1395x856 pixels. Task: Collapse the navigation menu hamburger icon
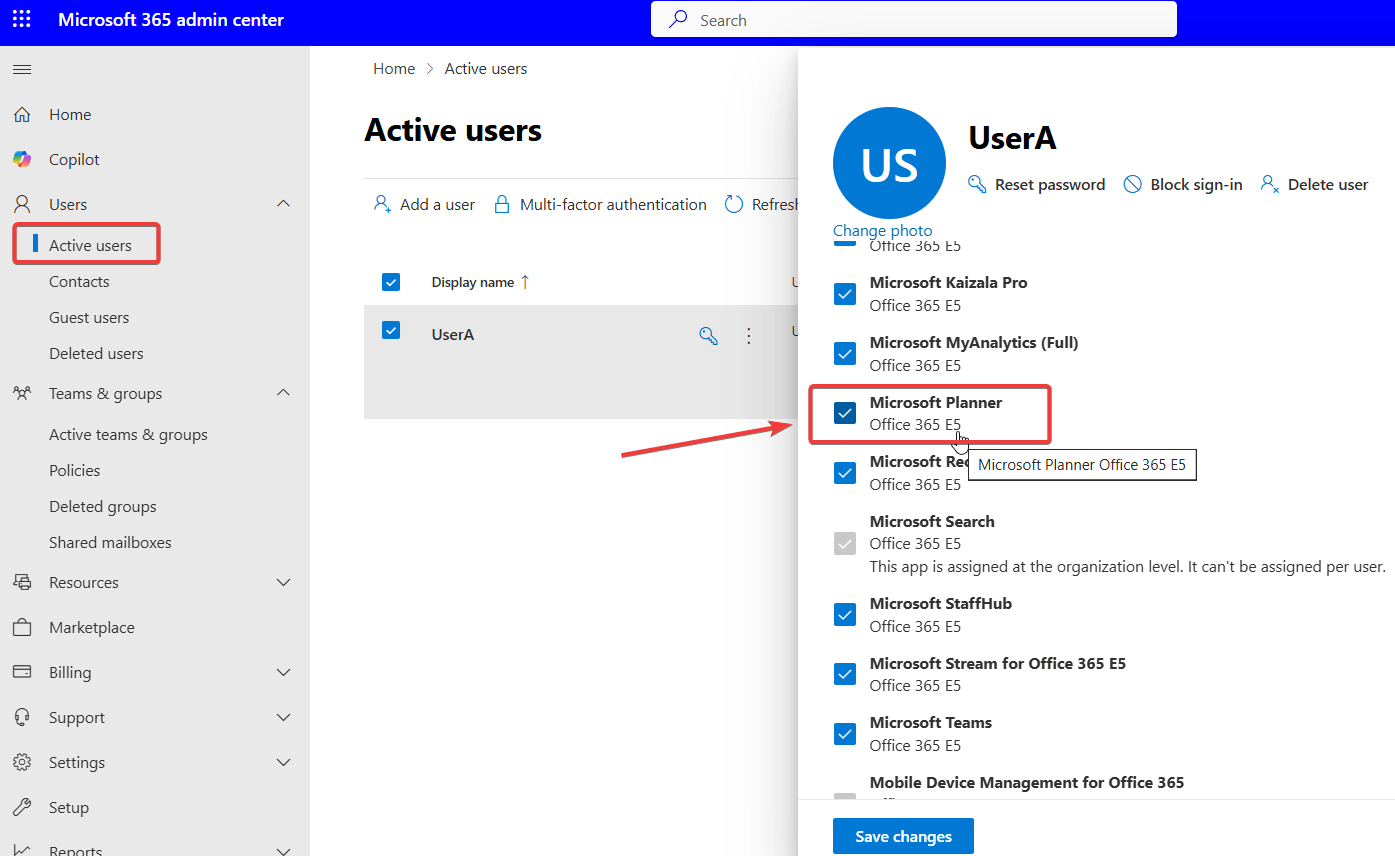(x=22, y=69)
